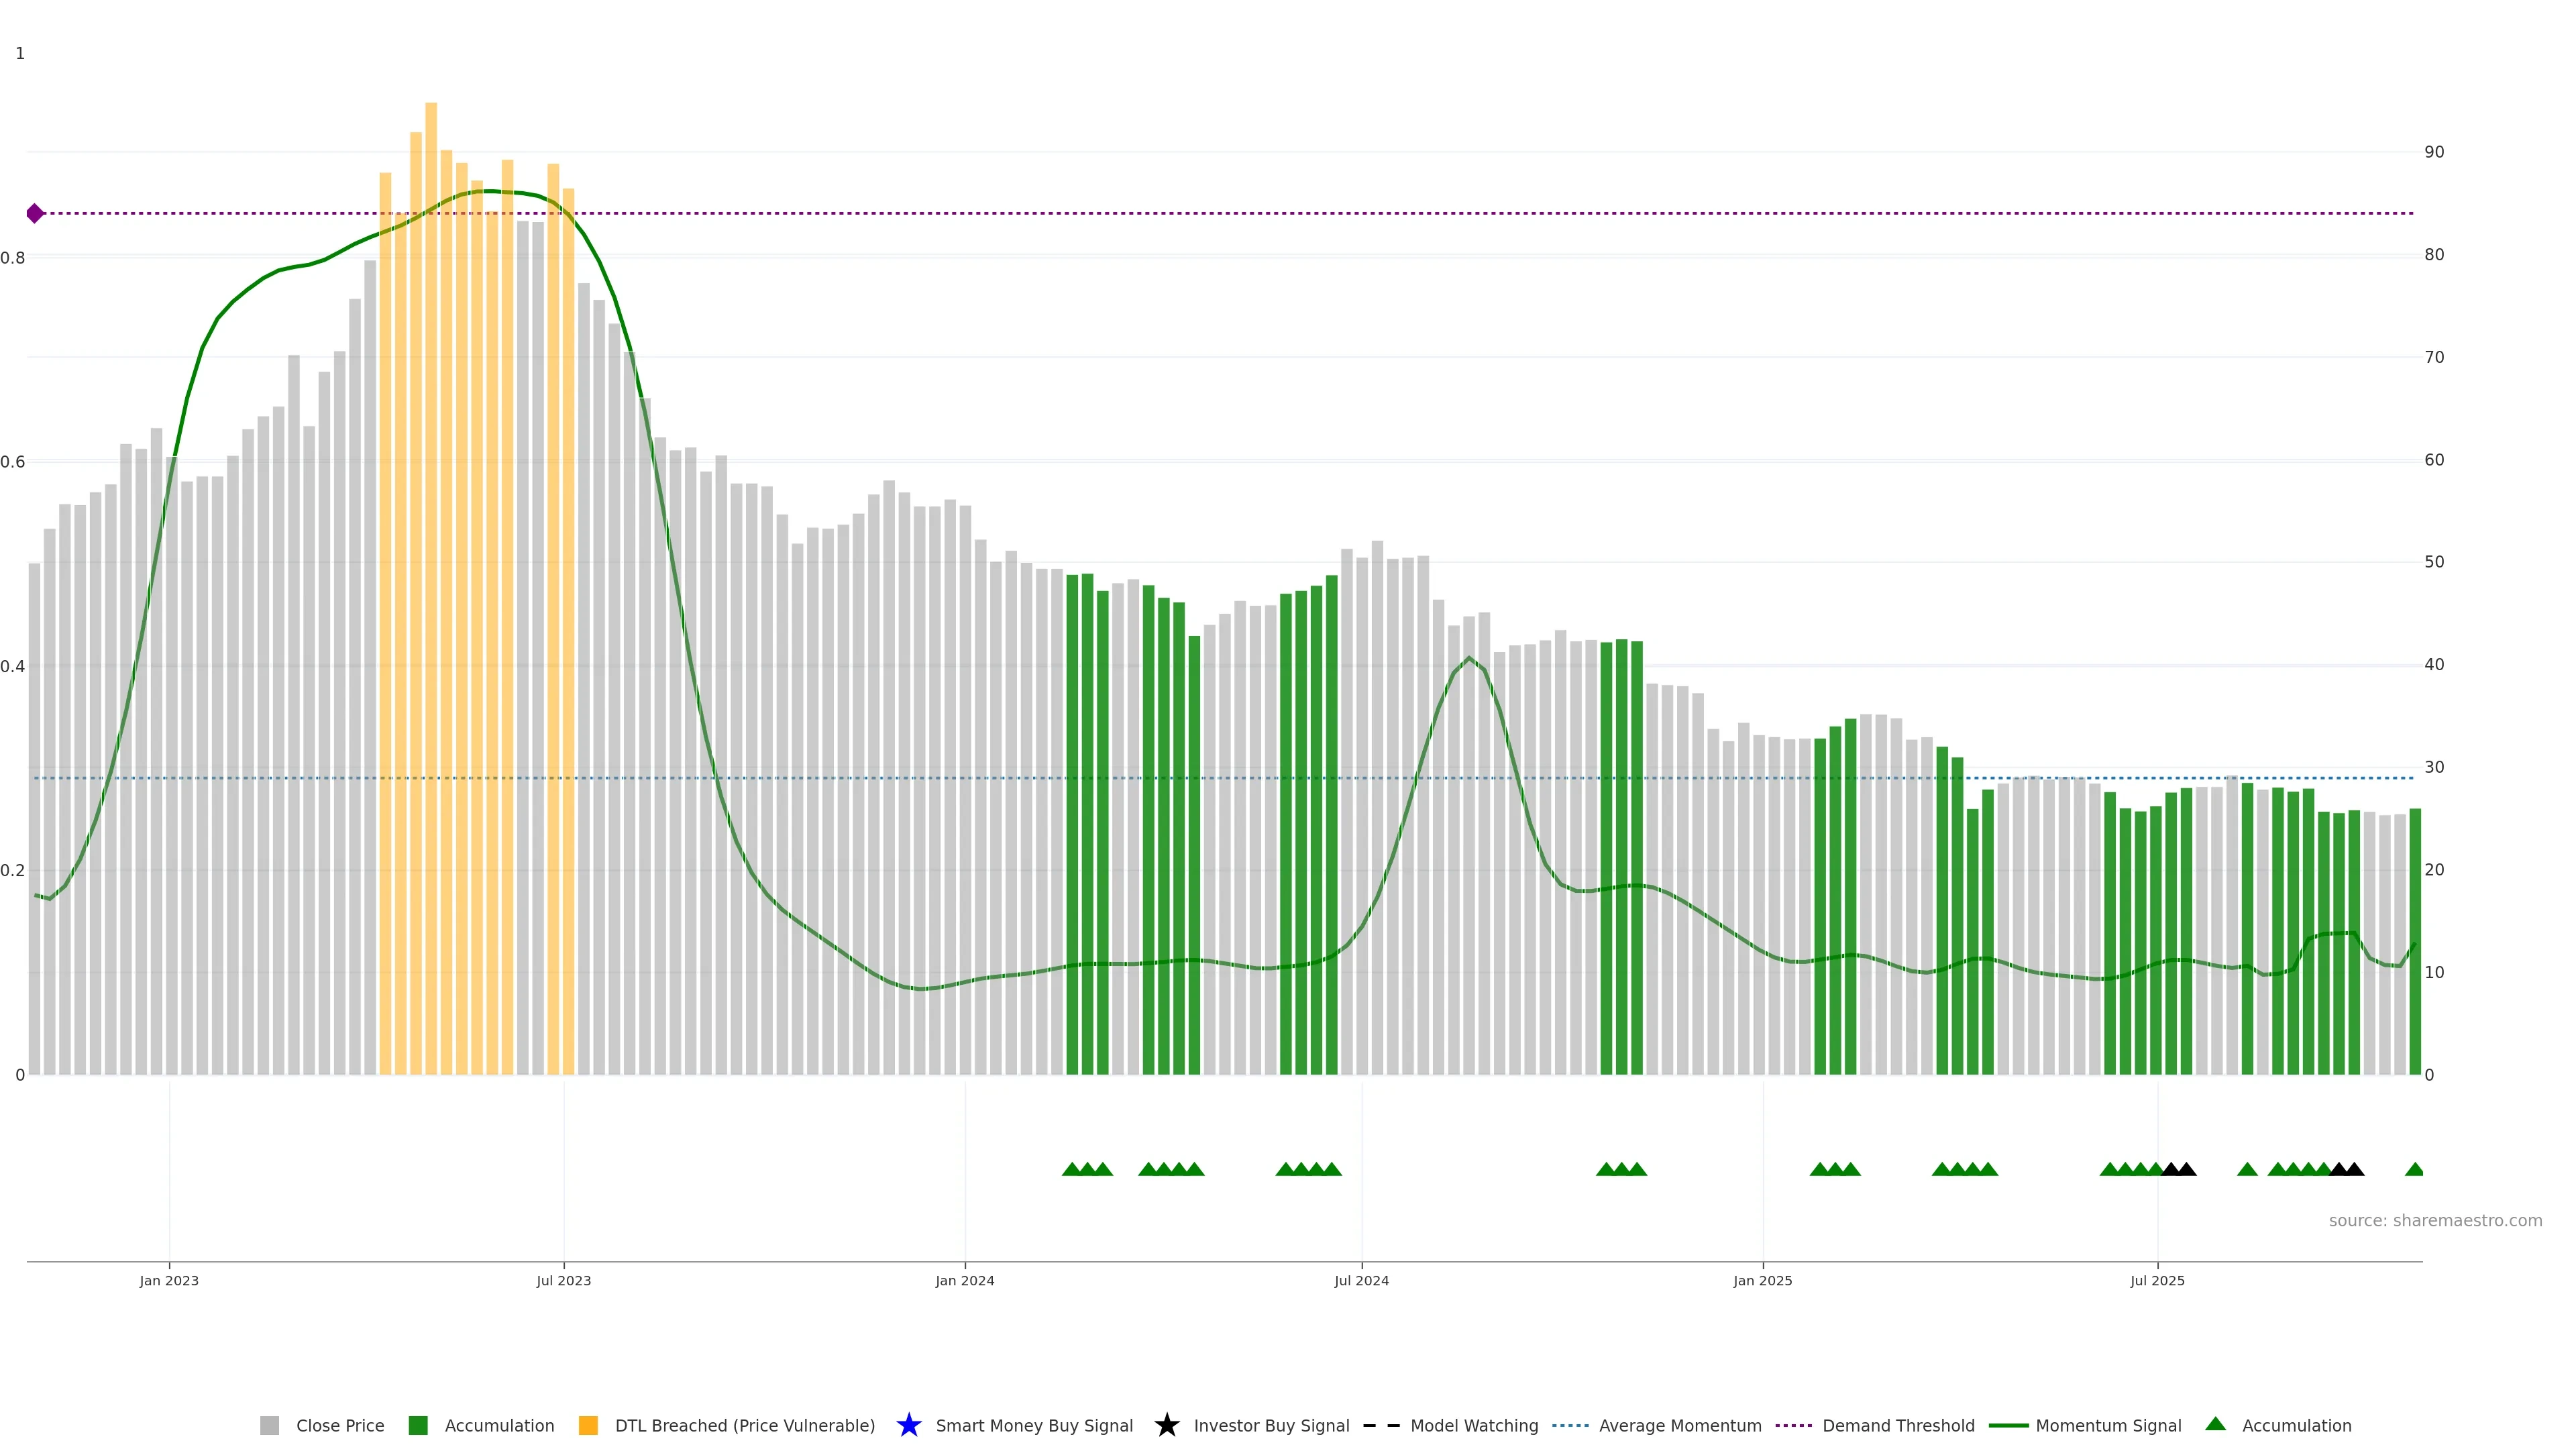Image resolution: width=2576 pixels, height=1449 pixels.
Task: Click the dotted Average Momentum legend line
Action: (x=1570, y=1425)
